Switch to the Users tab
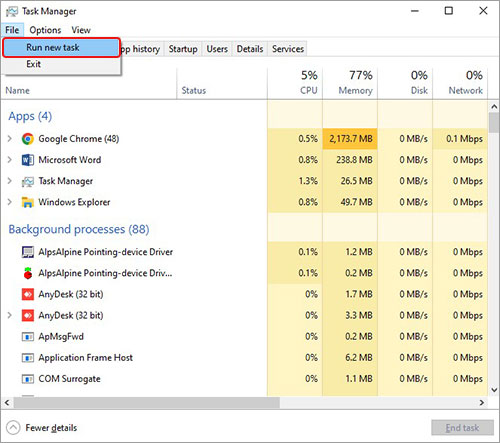The width and height of the screenshot is (500, 443). coord(217,49)
